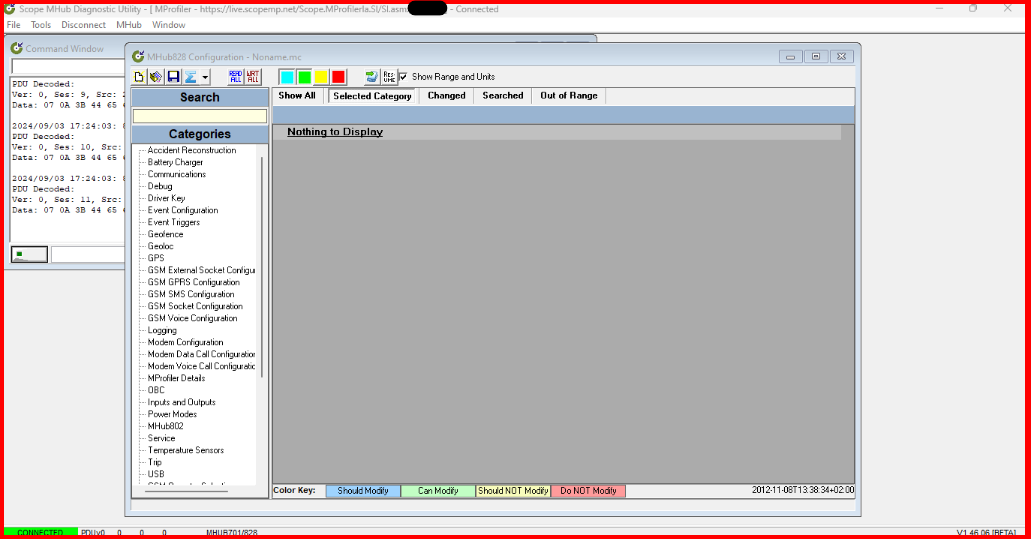Viewport: 1031px width, 539px height.
Task: Click the CONNECTED status bar indicator
Action: click(41, 532)
